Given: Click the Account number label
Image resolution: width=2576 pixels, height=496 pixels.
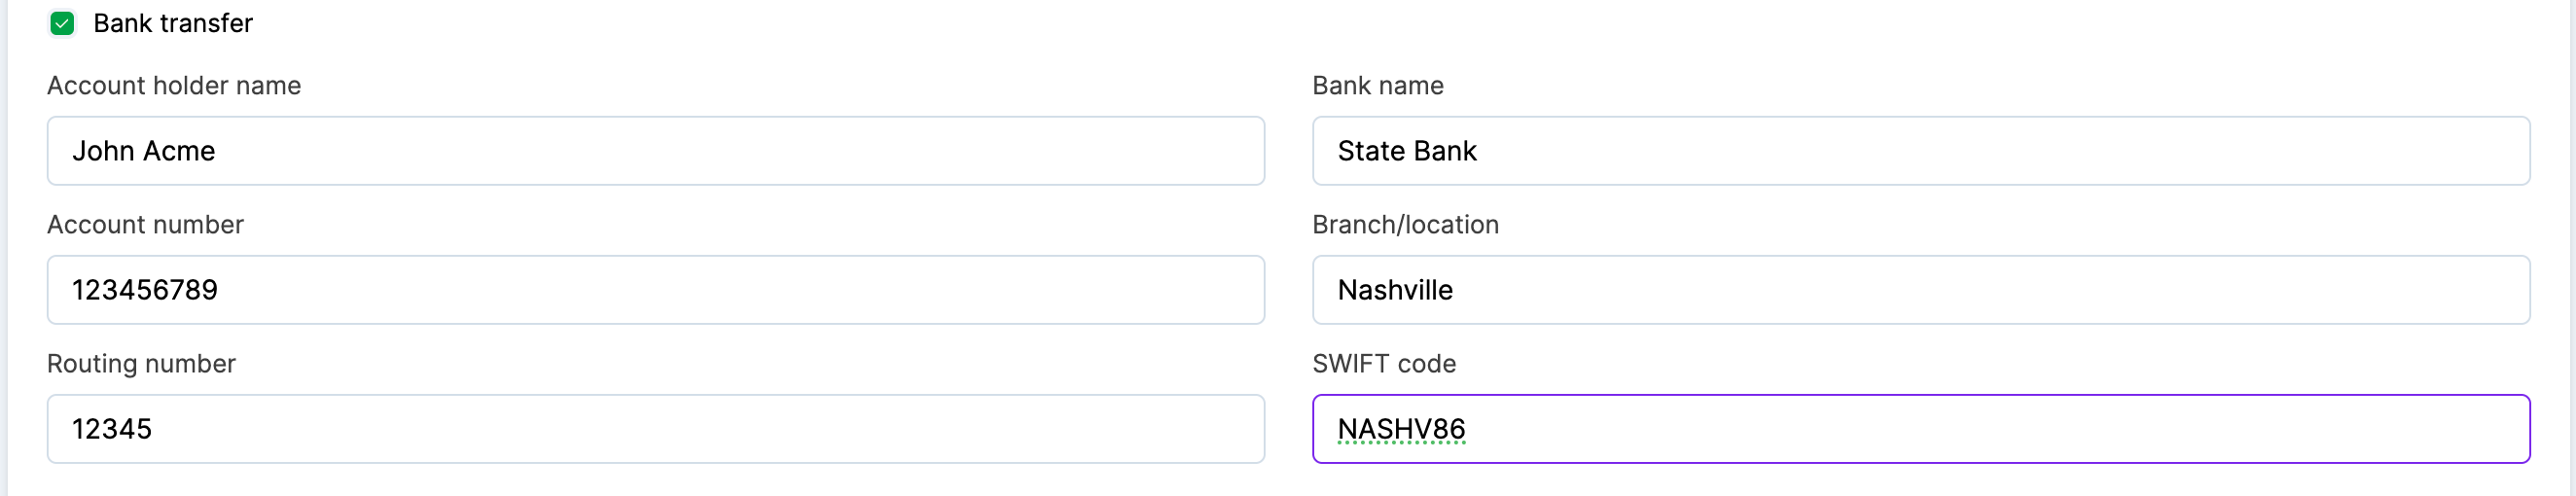Looking at the screenshot, I should [x=145, y=225].
